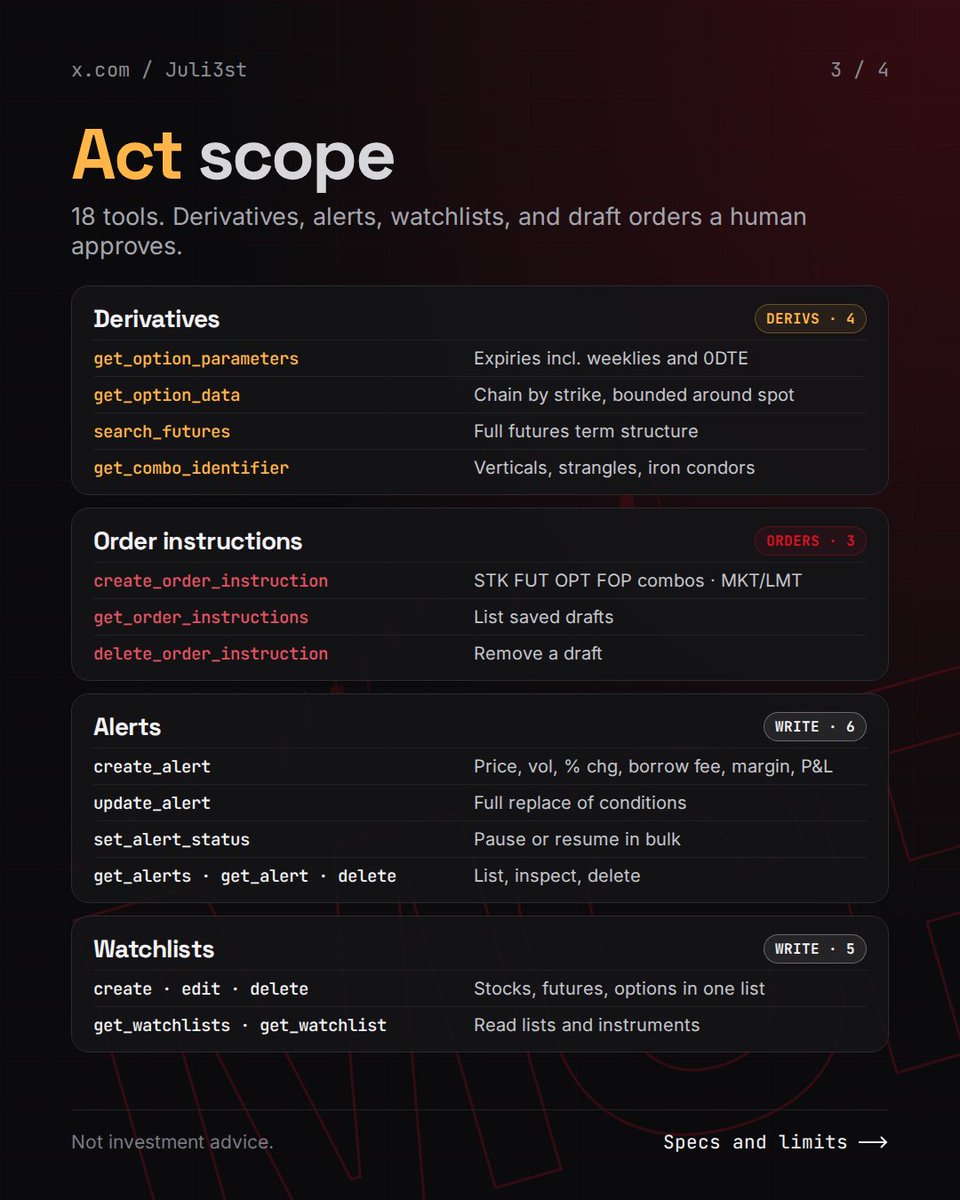960x1200 pixels.
Task: Click 'get_alerts · get_alert · delete' row
Action: coord(245,875)
